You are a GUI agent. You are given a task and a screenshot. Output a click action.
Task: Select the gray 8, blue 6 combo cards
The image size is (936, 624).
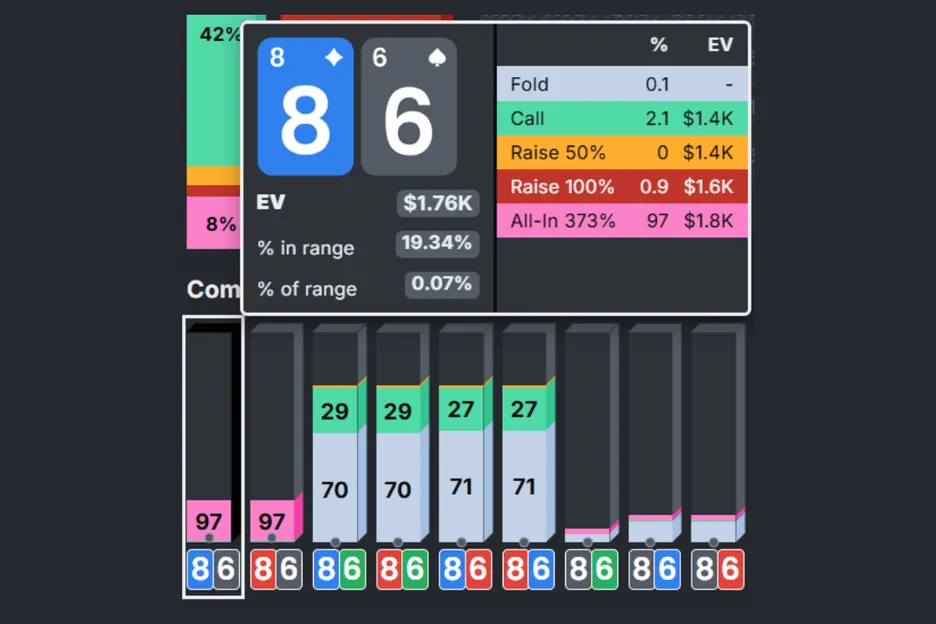[x=654, y=570]
